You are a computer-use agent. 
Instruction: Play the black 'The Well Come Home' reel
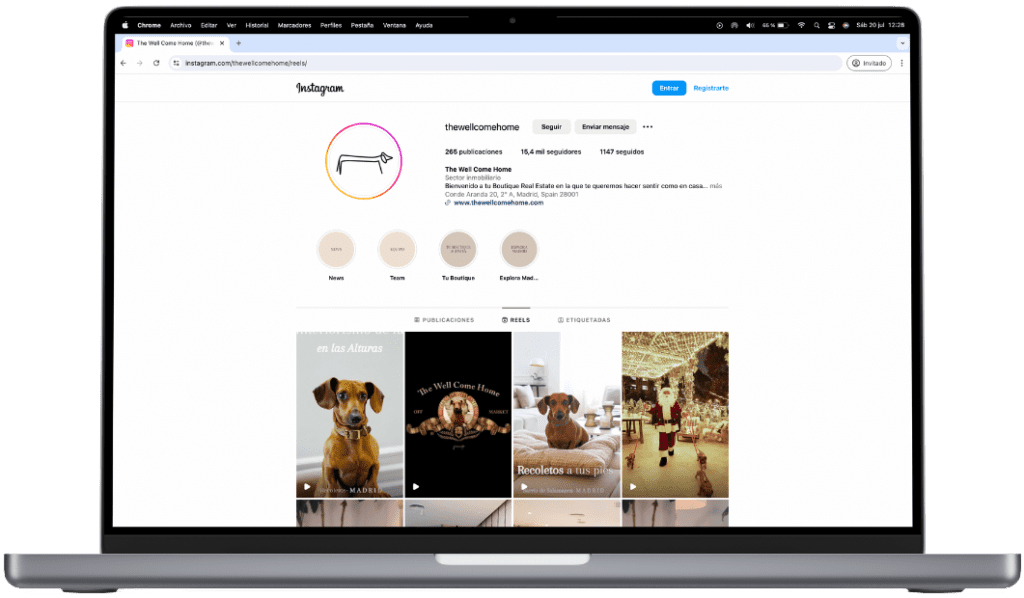coord(458,415)
